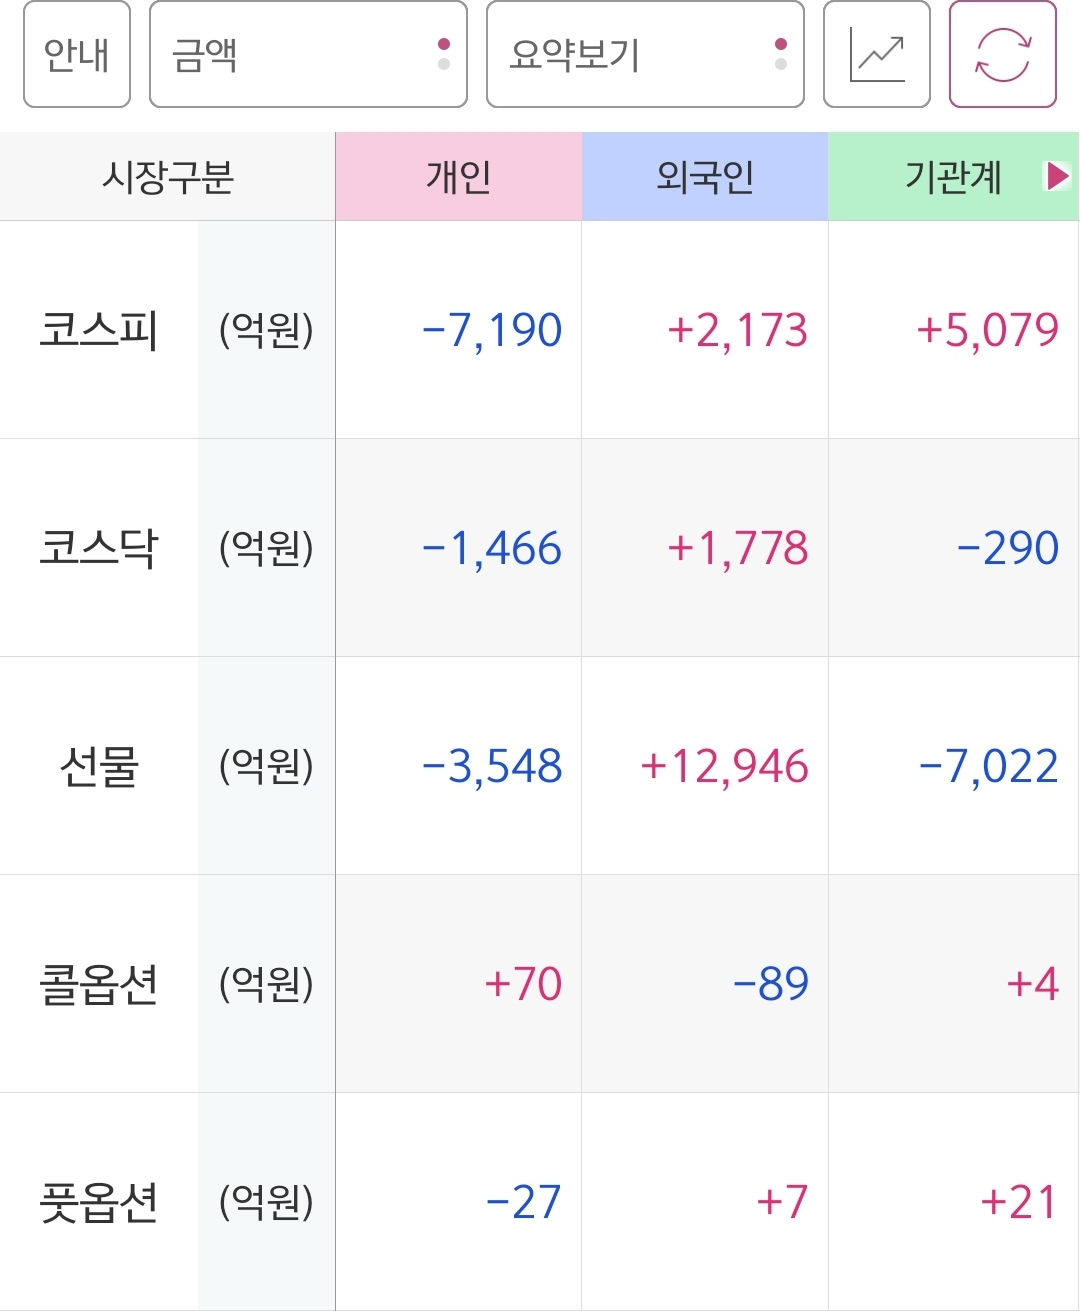Screen dimensions: 1080x1311
Task: Tap the 안내 button
Action: click(77, 54)
